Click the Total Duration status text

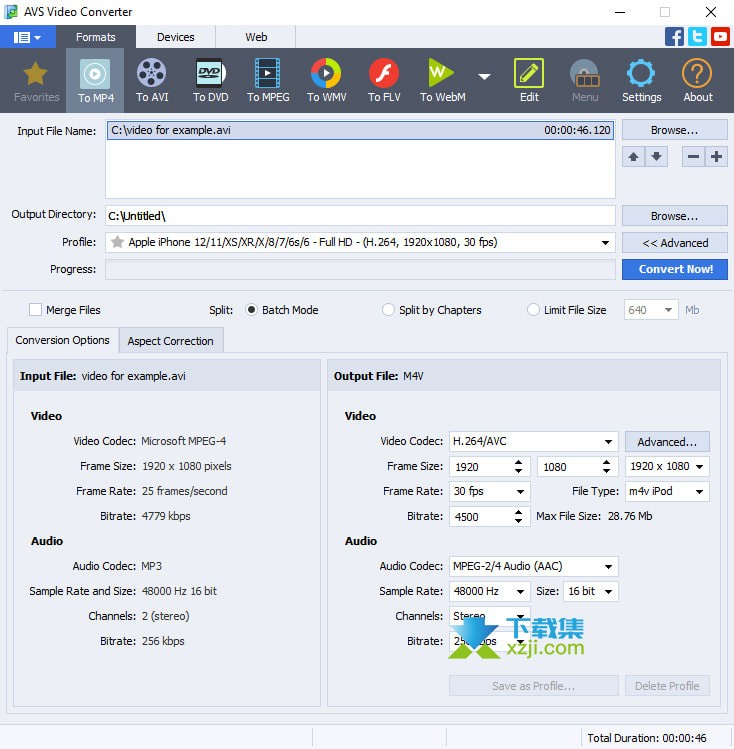click(646, 738)
